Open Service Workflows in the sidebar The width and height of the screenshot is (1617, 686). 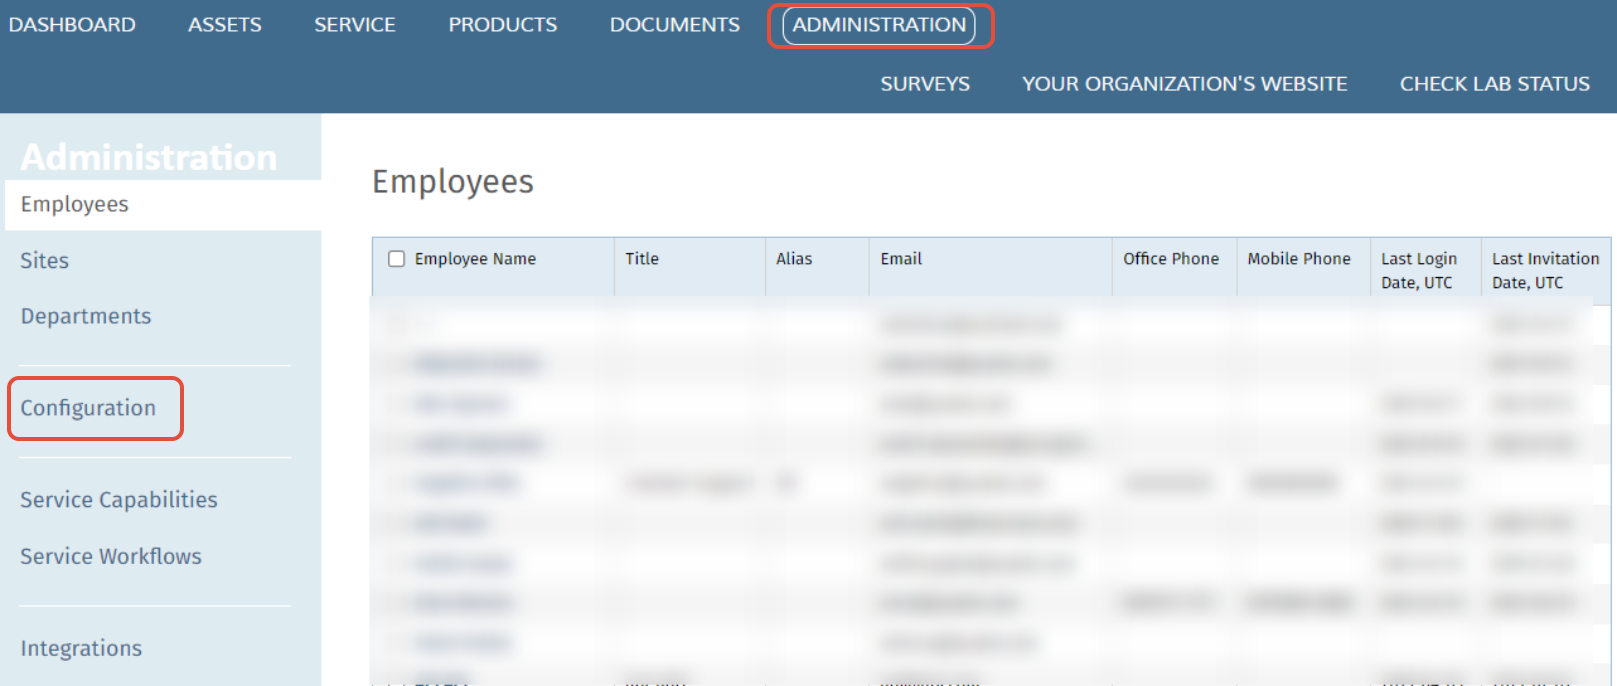coord(111,557)
